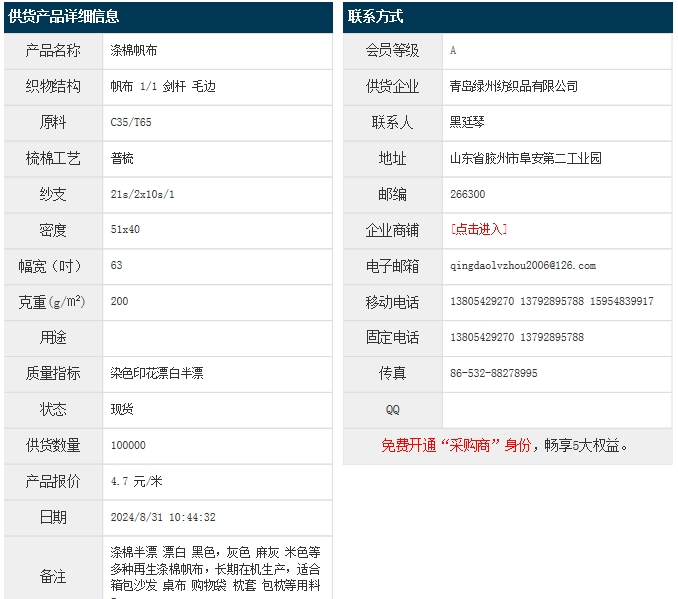Click the company name 青岛绿州纺织品有限公司

coord(514,86)
